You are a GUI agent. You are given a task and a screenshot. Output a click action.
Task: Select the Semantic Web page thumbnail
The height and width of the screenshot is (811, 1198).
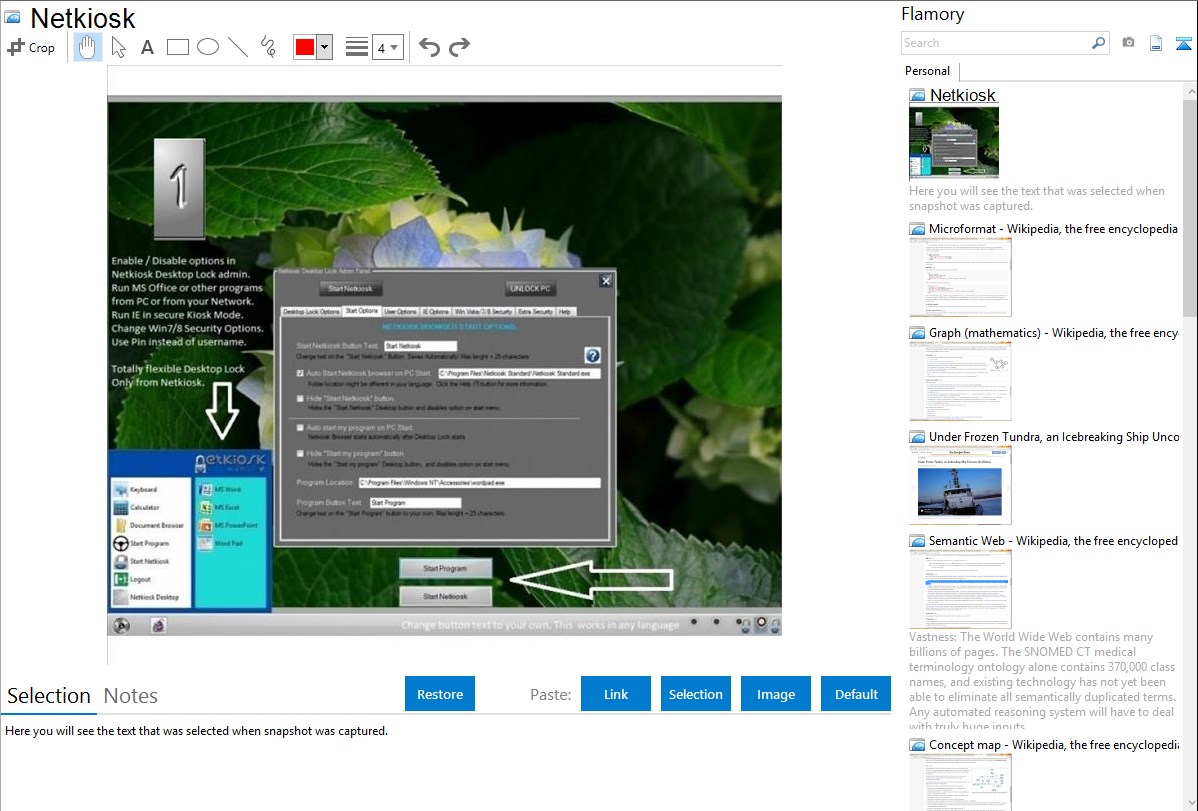(960, 589)
